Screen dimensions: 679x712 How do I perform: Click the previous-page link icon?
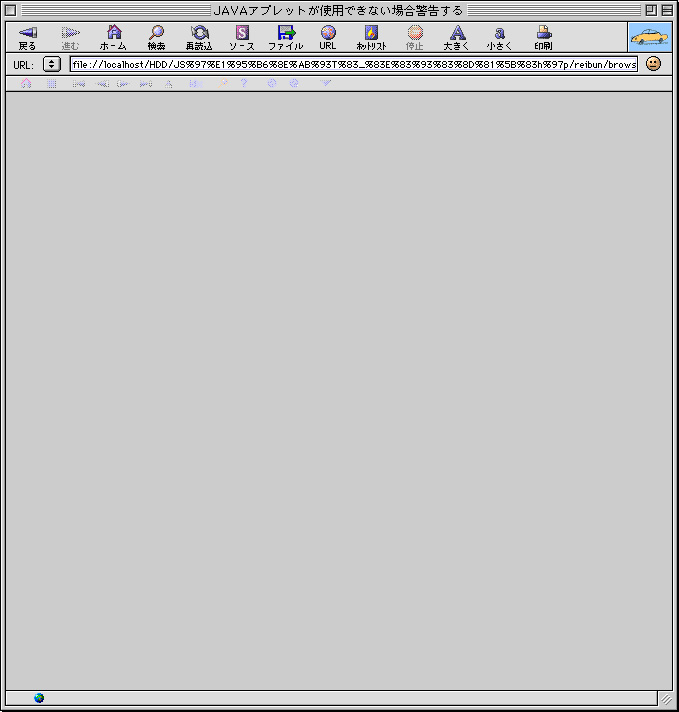pos(102,84)
